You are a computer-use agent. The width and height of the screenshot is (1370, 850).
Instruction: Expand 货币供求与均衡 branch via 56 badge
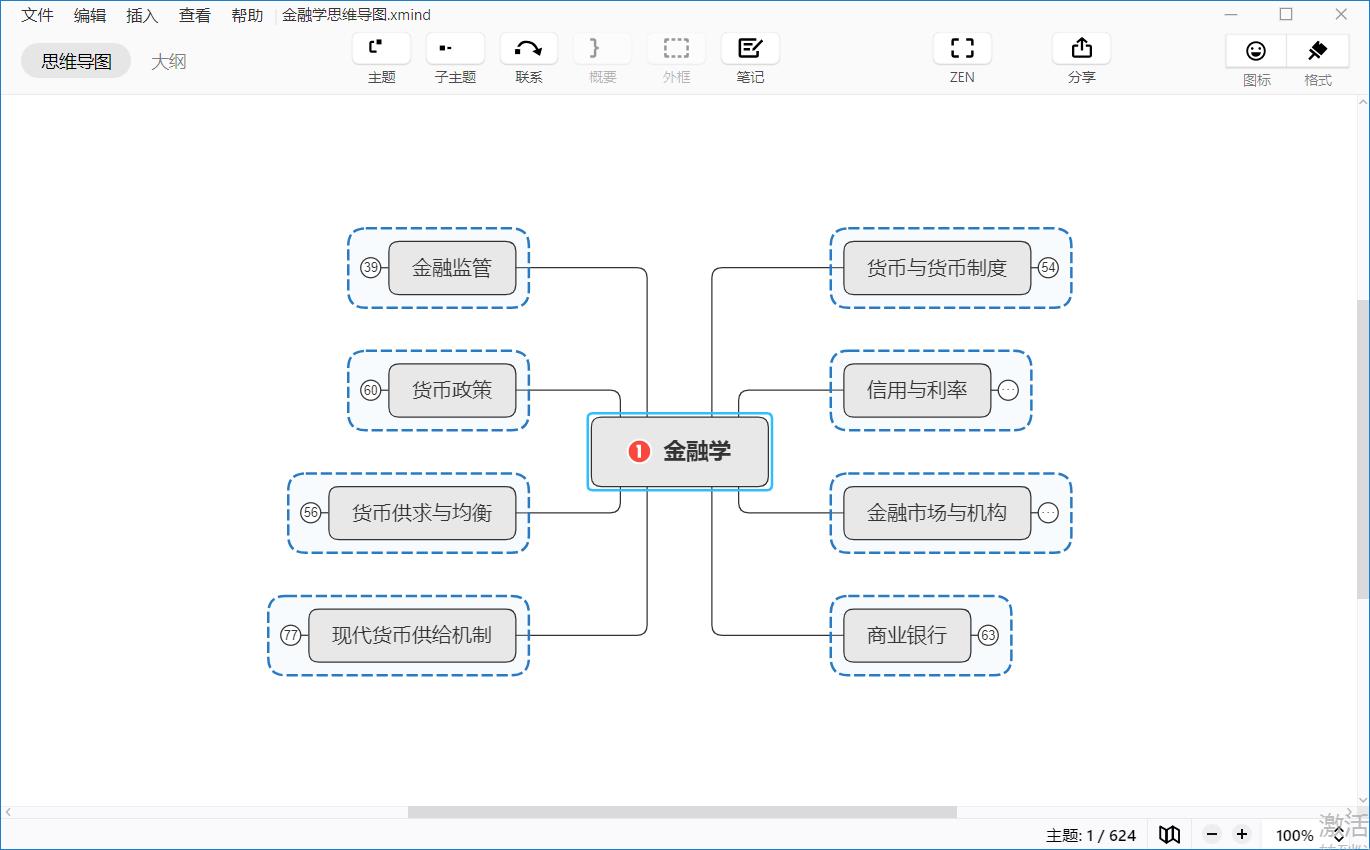(x=311, y=513)
